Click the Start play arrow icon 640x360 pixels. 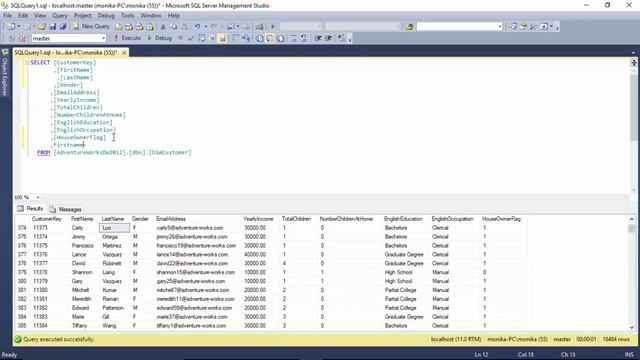point(273,27)
